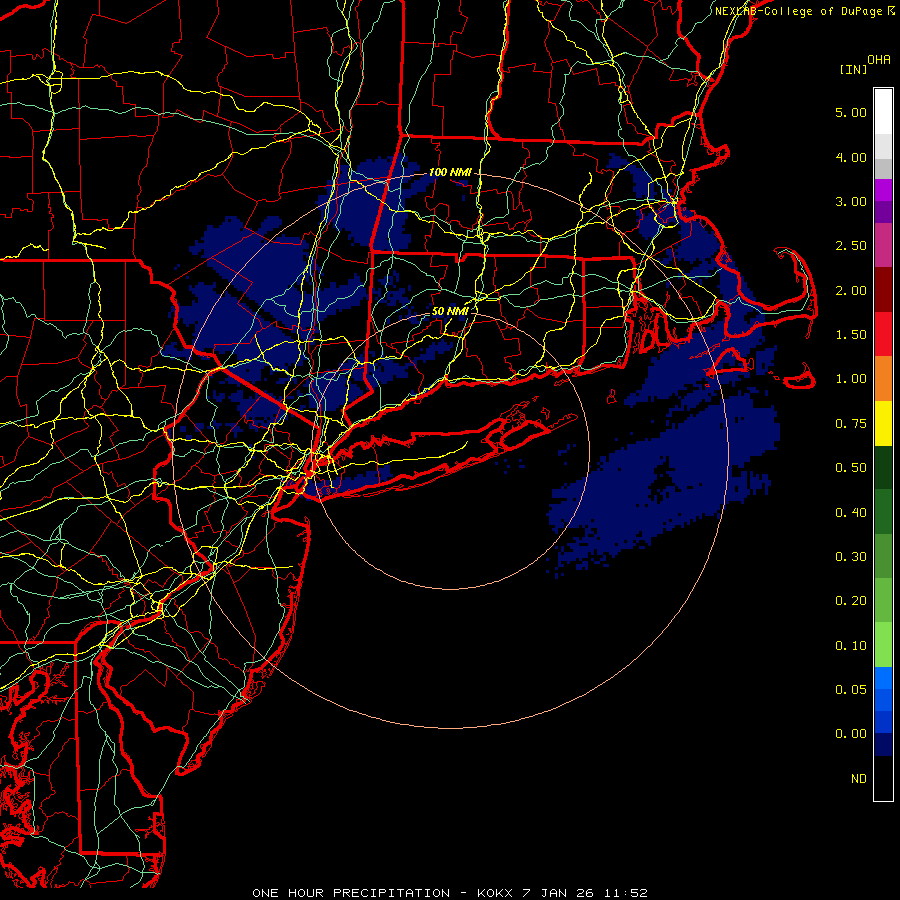This screenshot has width=900, height=900.
Task: Click the NEXLAB-College of DuPage label
Action: pos(805,11)
